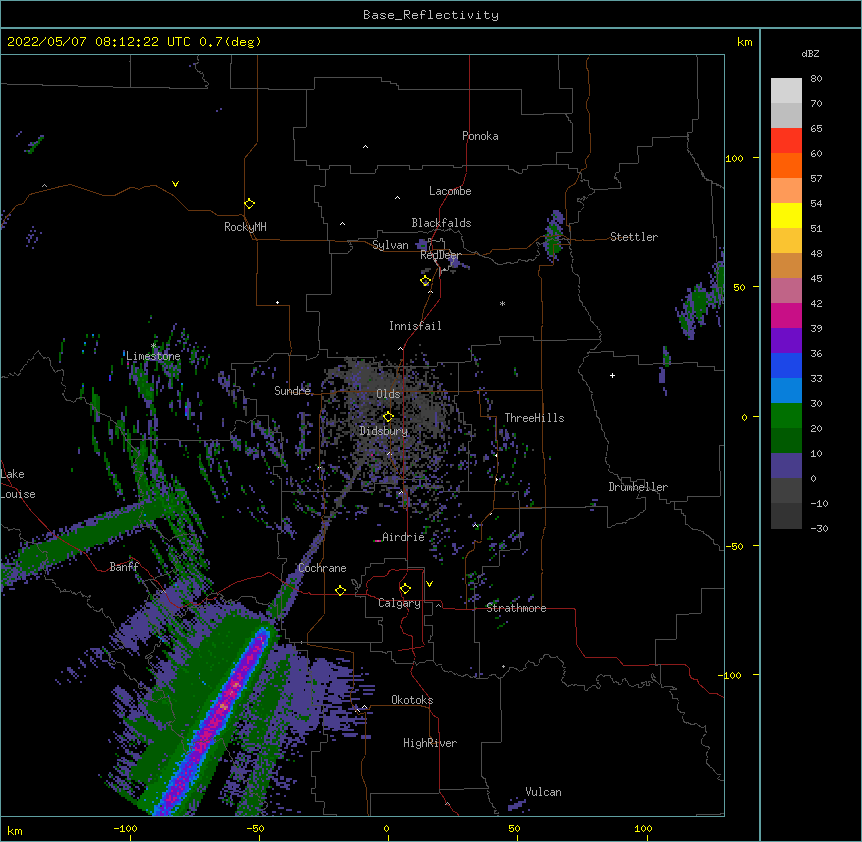Click the Base_Reflectivity title
The image size is (862, 842).
point(431,15)
